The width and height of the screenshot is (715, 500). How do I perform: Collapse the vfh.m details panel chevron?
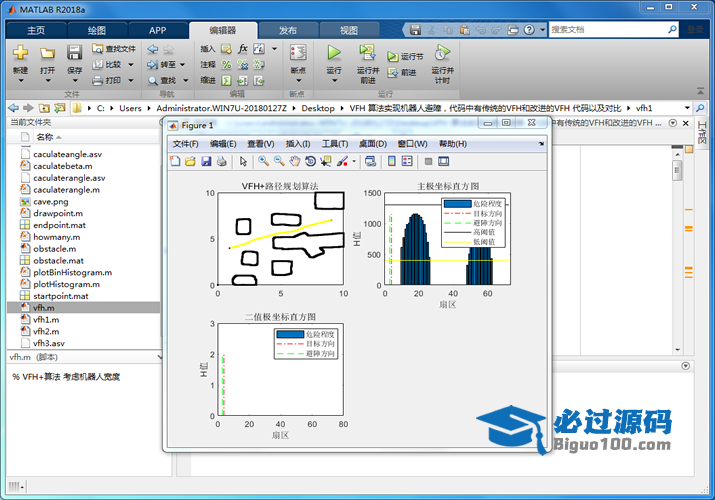pos(159,357)
